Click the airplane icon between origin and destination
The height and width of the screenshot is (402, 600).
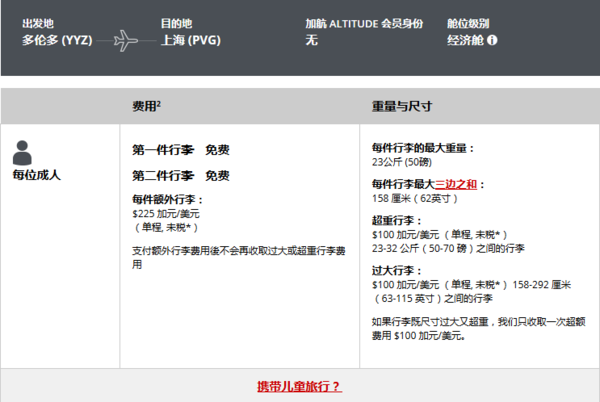click(126, 41)
